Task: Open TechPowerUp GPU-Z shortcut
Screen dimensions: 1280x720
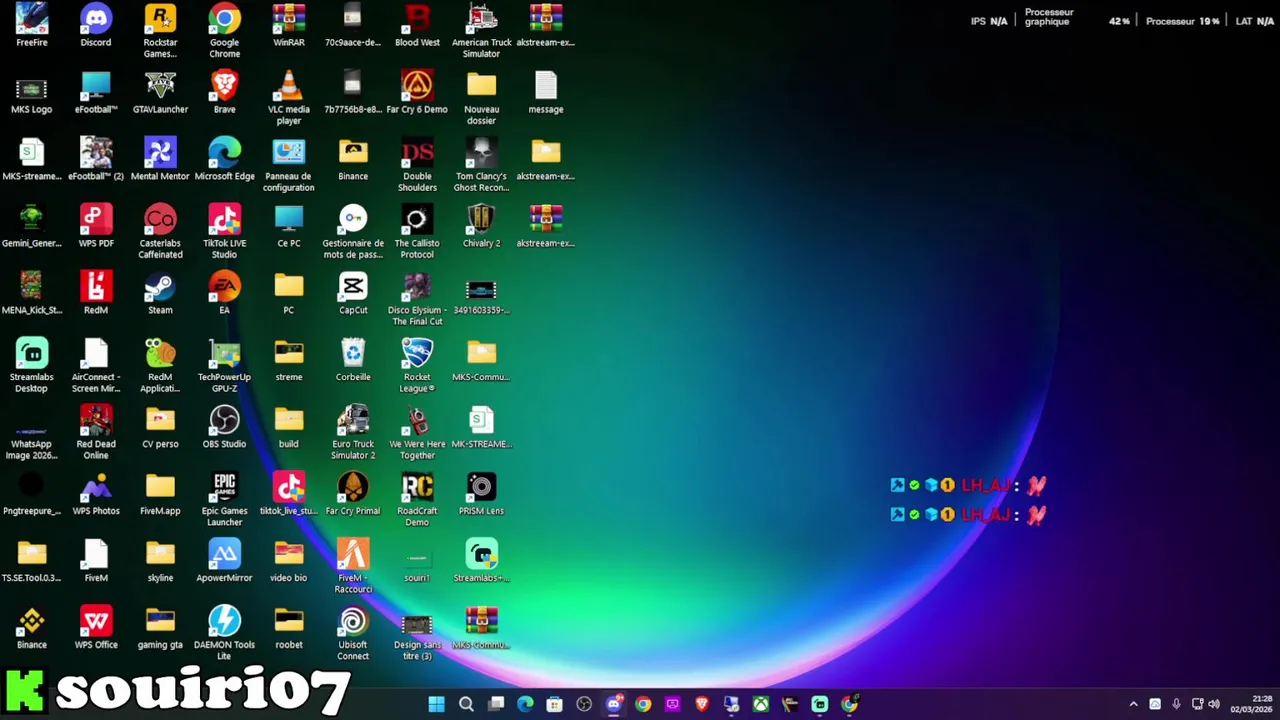Action: tap(224, 366)
